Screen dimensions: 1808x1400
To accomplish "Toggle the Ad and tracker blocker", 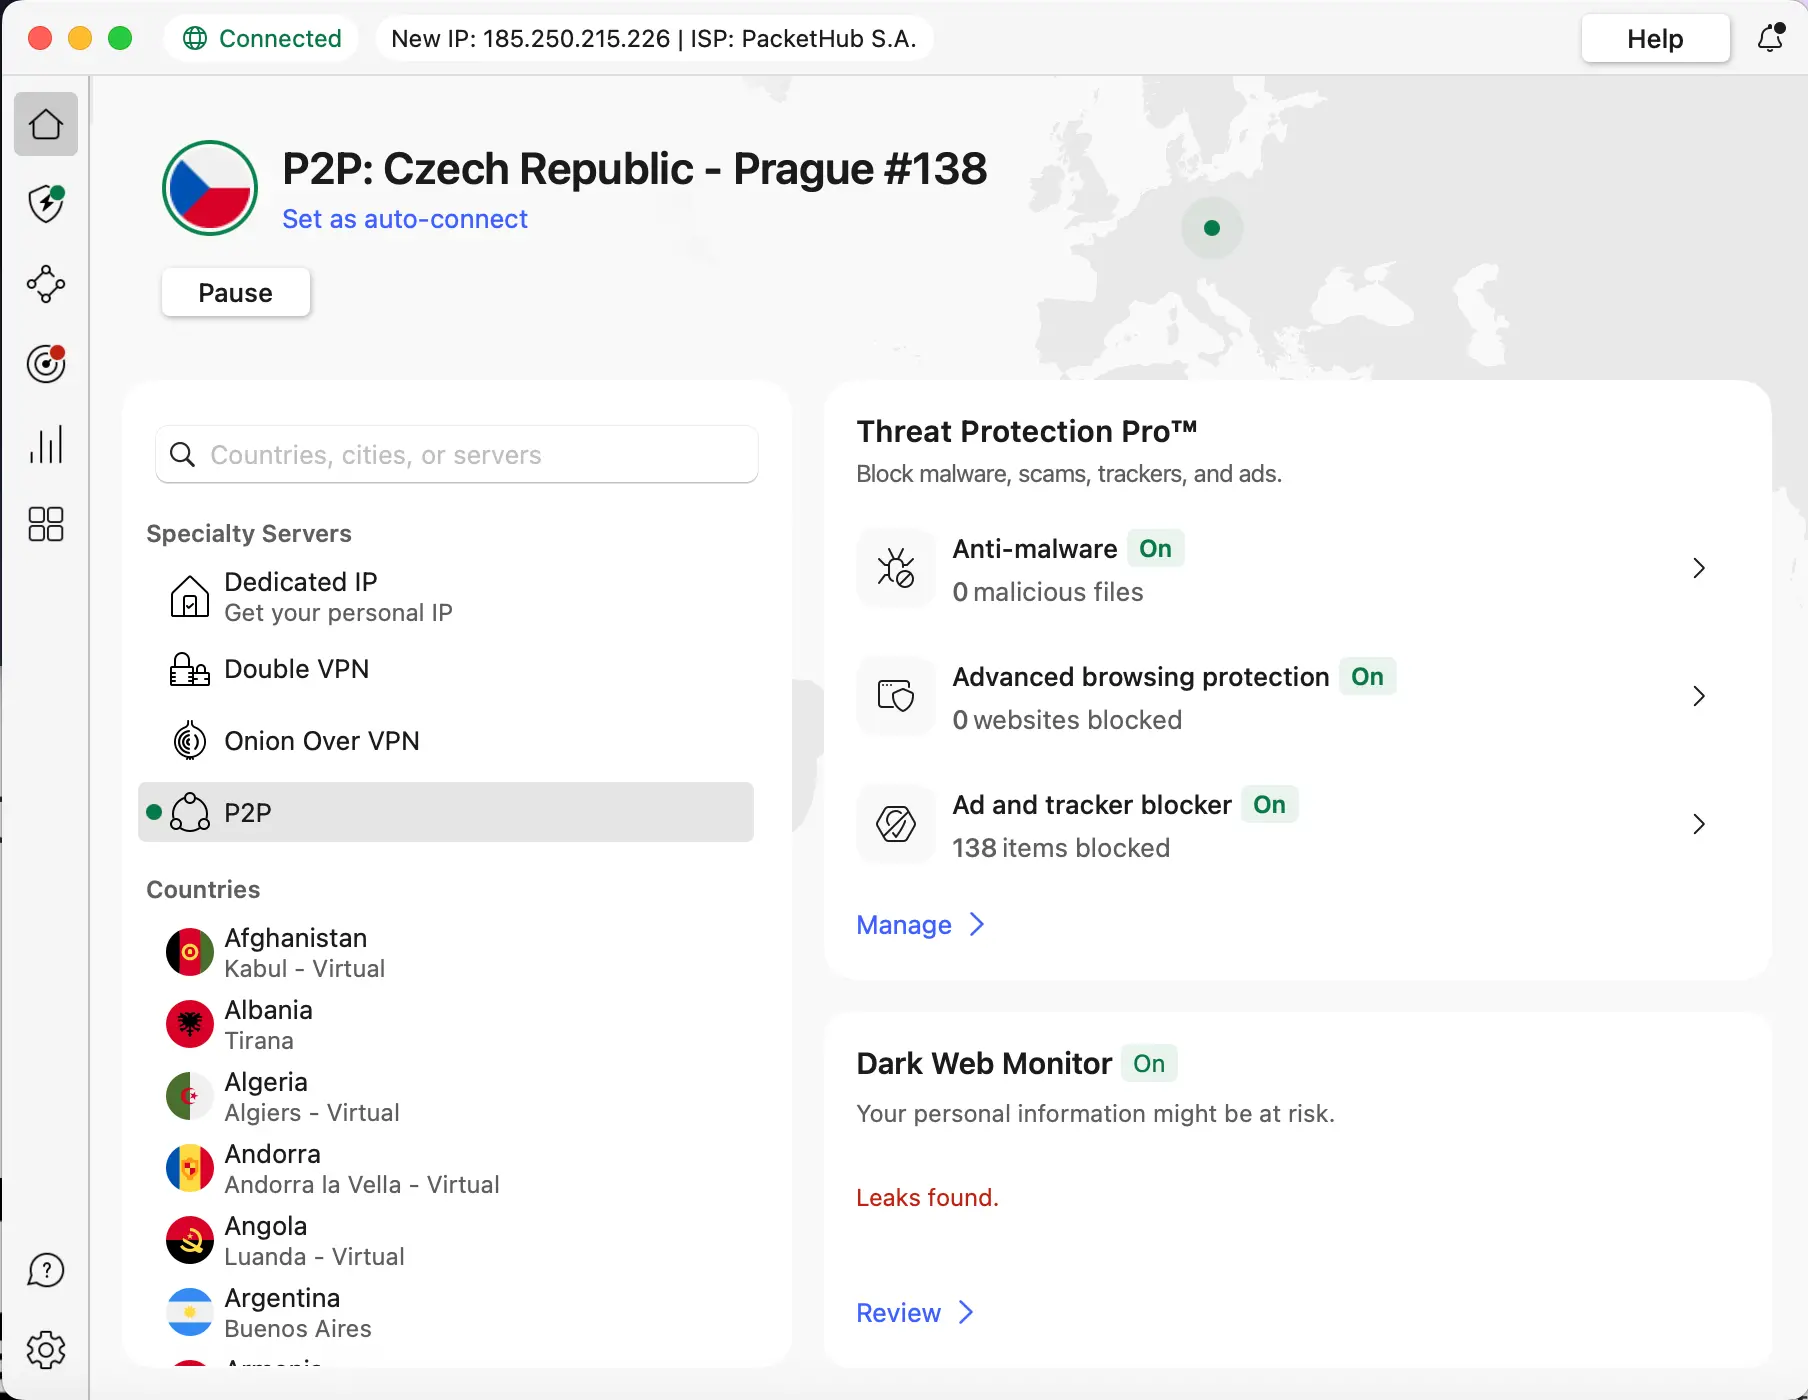I will pyautogui.click(x=1270, y=804).
